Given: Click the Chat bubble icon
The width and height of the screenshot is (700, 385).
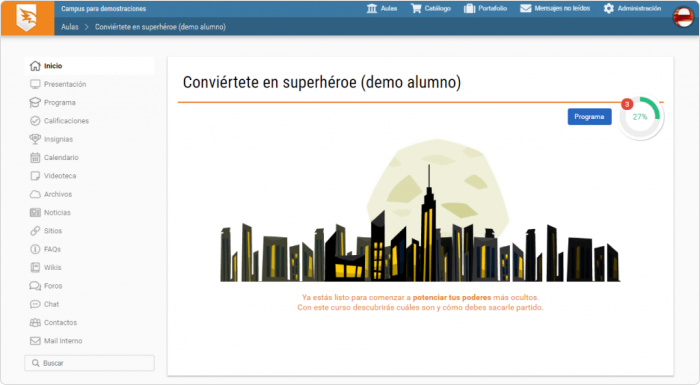Looking at the screenshot, I should (35, 304).
